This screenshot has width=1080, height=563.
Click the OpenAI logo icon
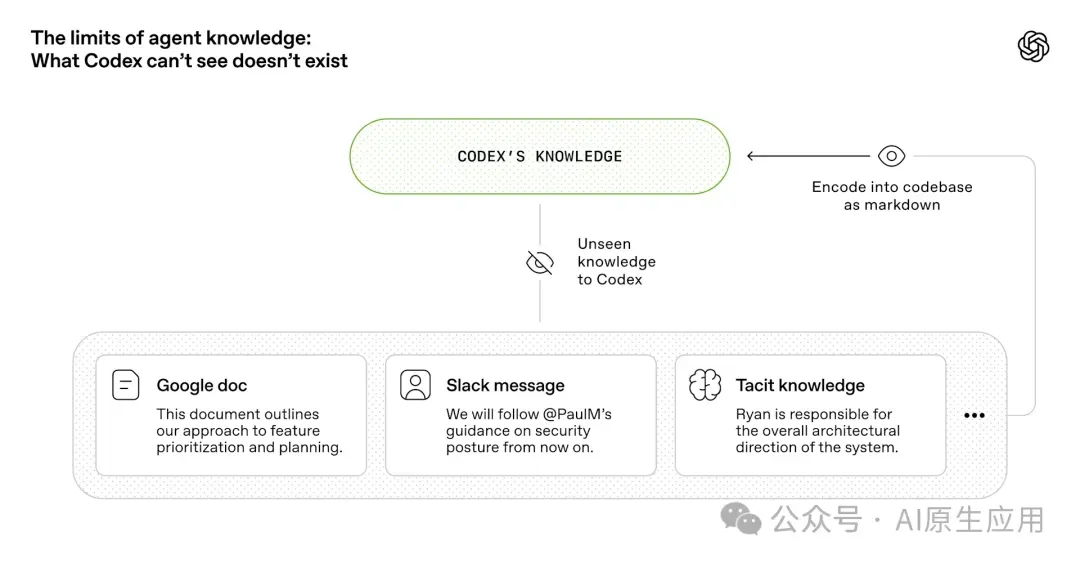coord(1033,47)
